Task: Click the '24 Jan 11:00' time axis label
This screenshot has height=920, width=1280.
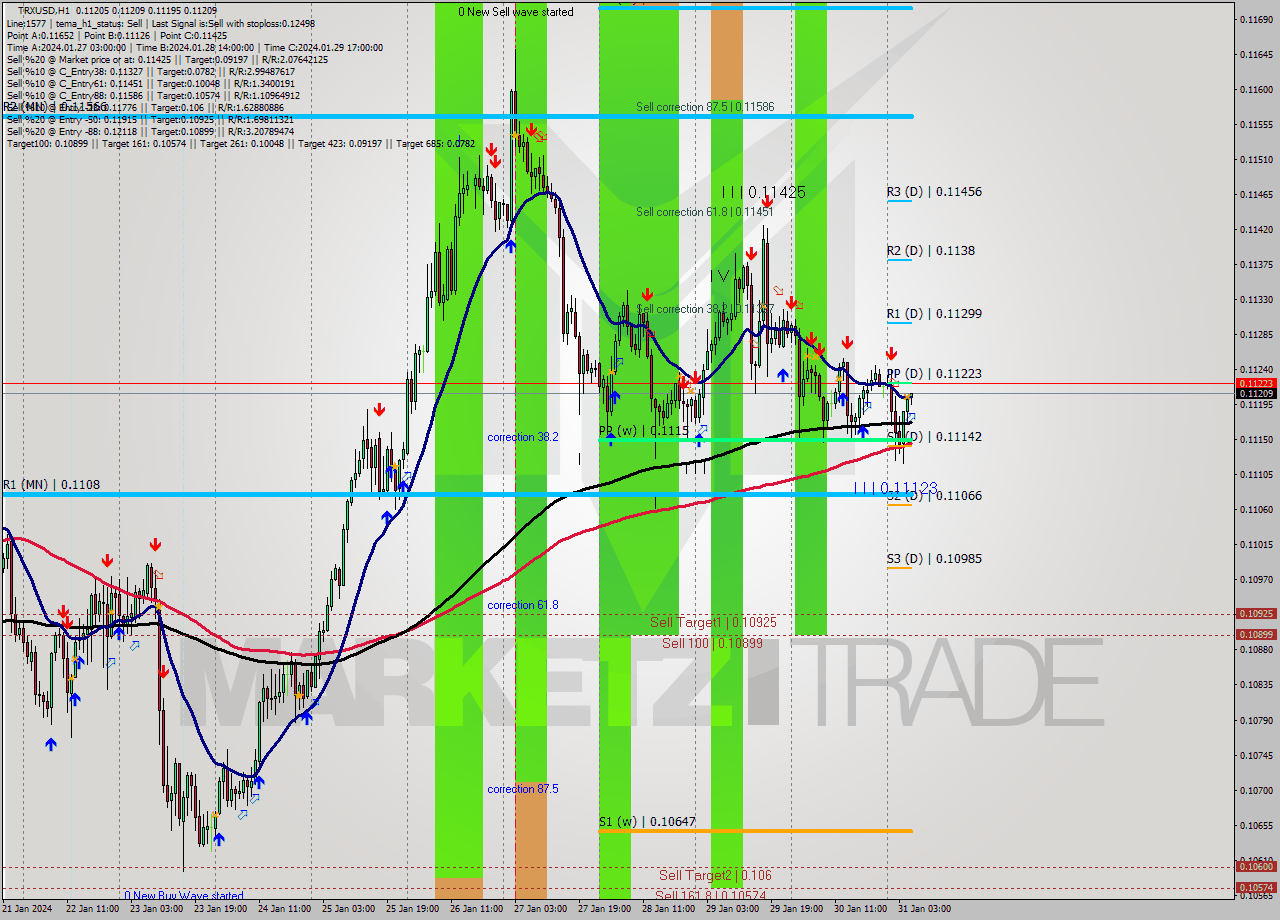Action: pyautogui.click(x=284, y=910)
